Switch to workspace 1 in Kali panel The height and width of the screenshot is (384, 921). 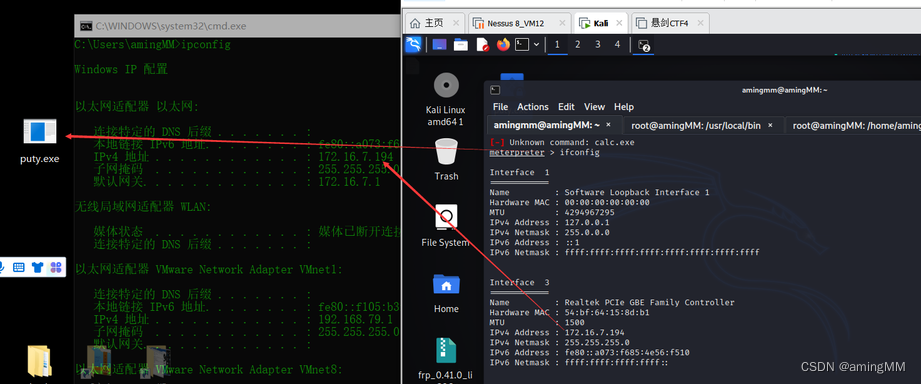(x=557, y=45)
